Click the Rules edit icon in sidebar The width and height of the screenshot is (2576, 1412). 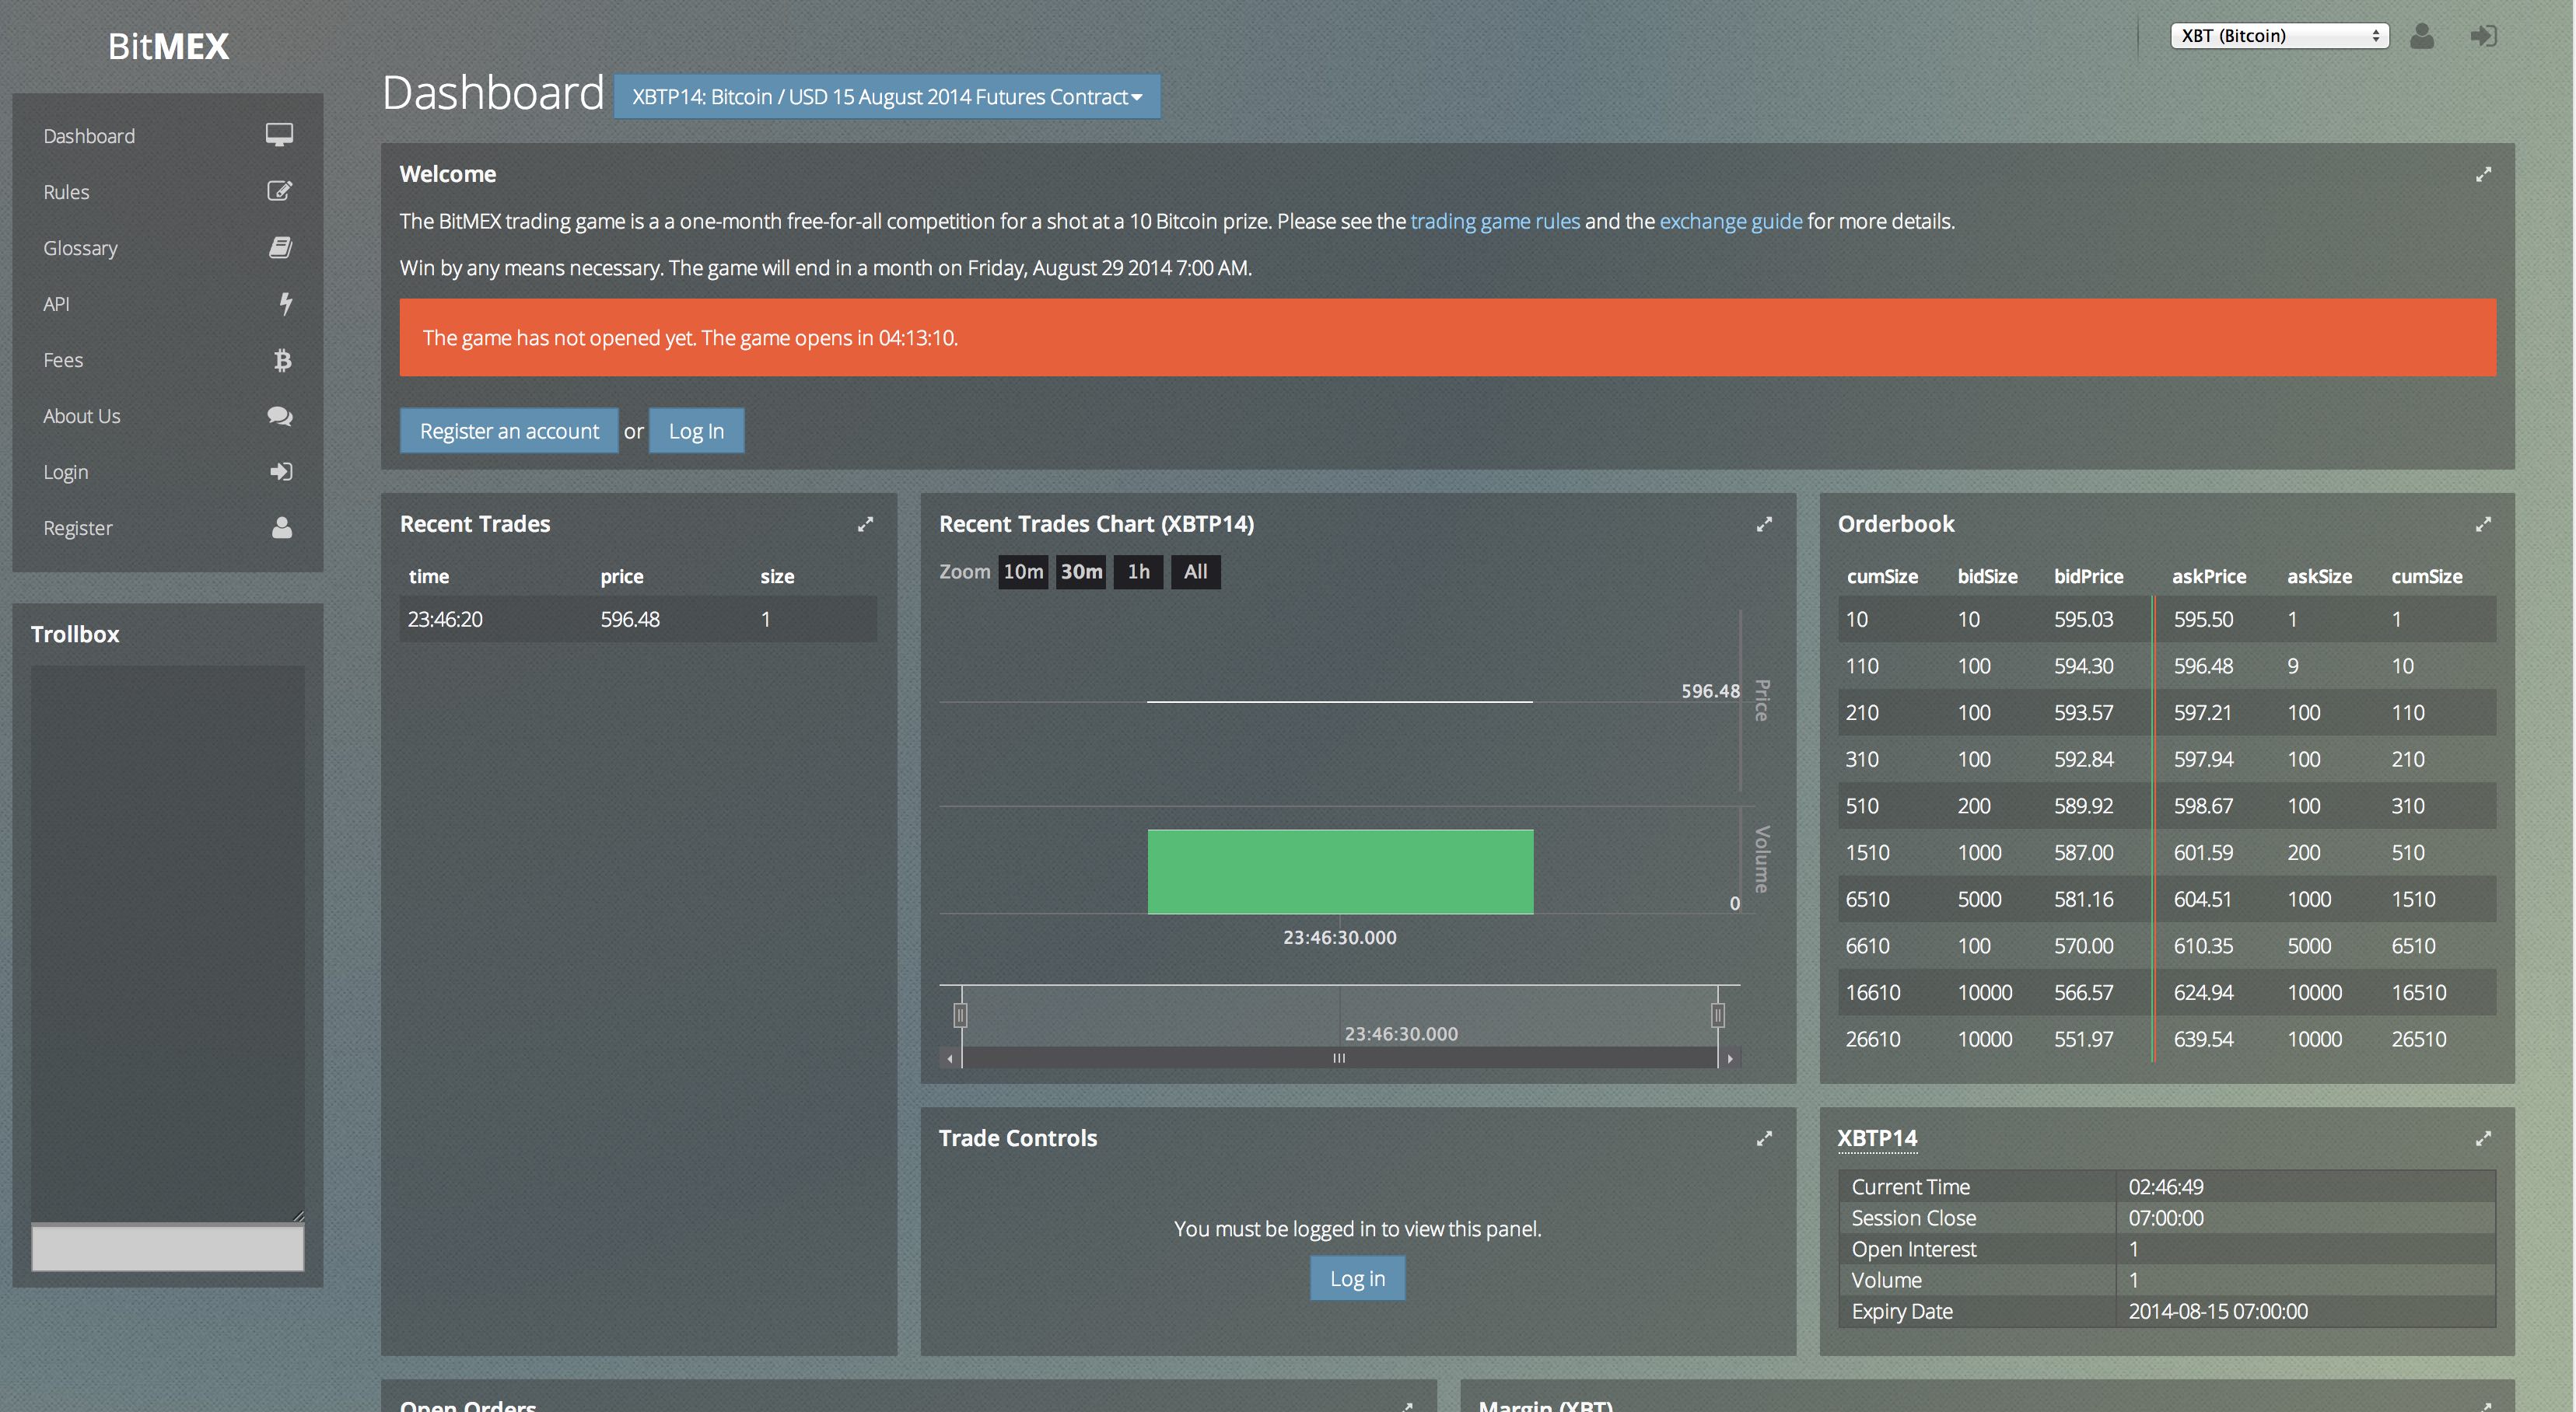(280, 191)
